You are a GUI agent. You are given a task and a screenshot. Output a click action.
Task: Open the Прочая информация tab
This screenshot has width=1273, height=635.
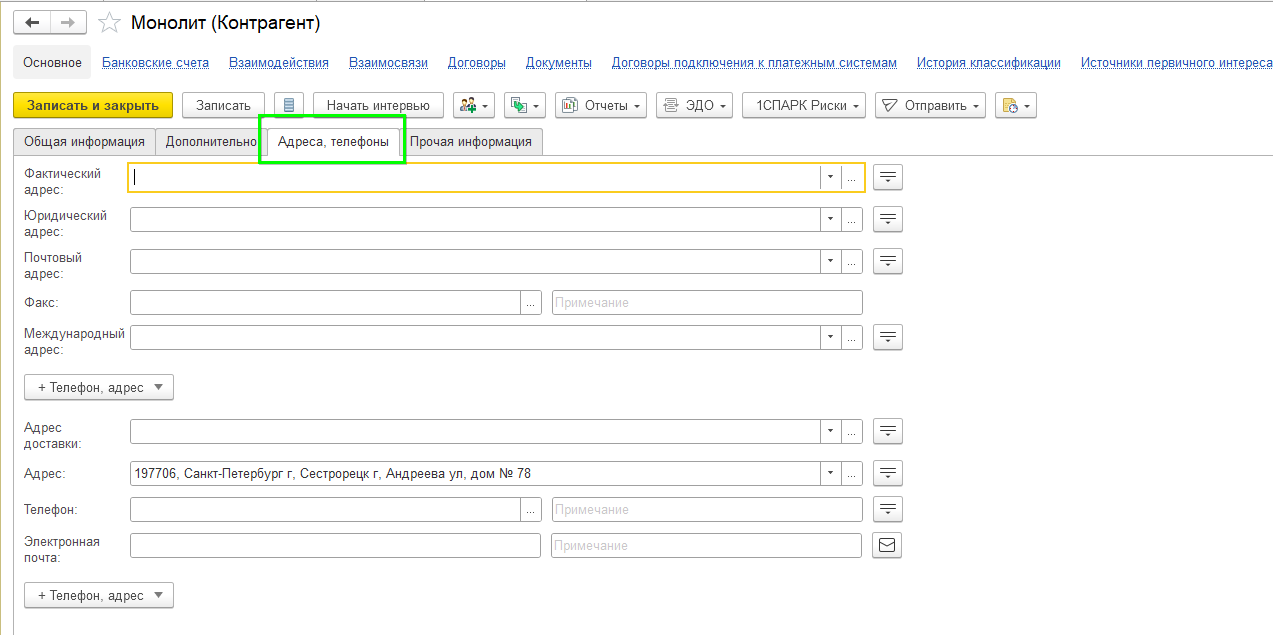click(x=471, y=142)
